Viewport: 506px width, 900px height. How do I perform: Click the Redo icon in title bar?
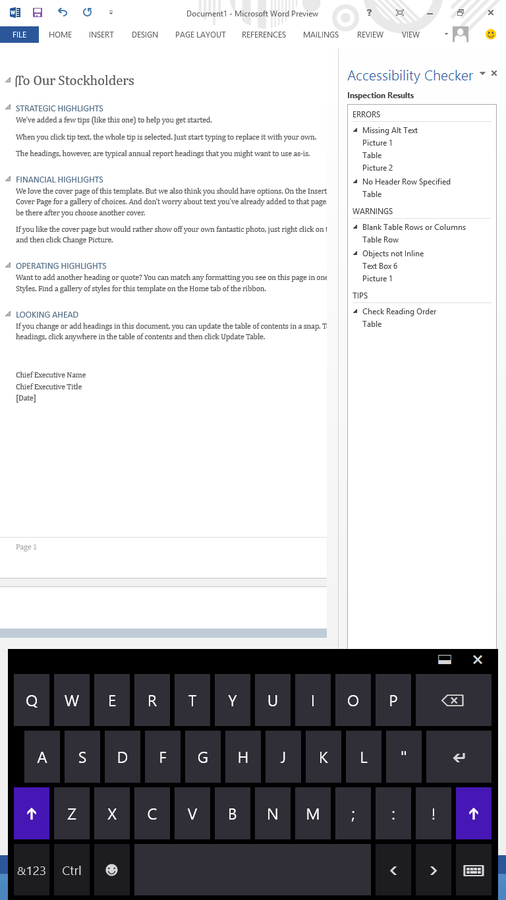87,12
